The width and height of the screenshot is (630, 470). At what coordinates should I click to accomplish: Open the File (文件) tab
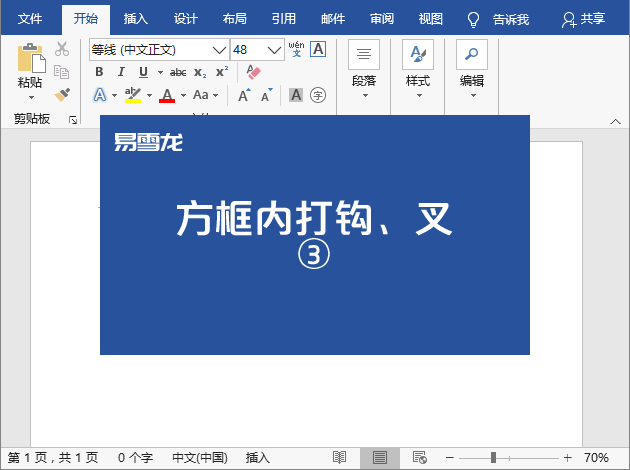pos(30,18)
